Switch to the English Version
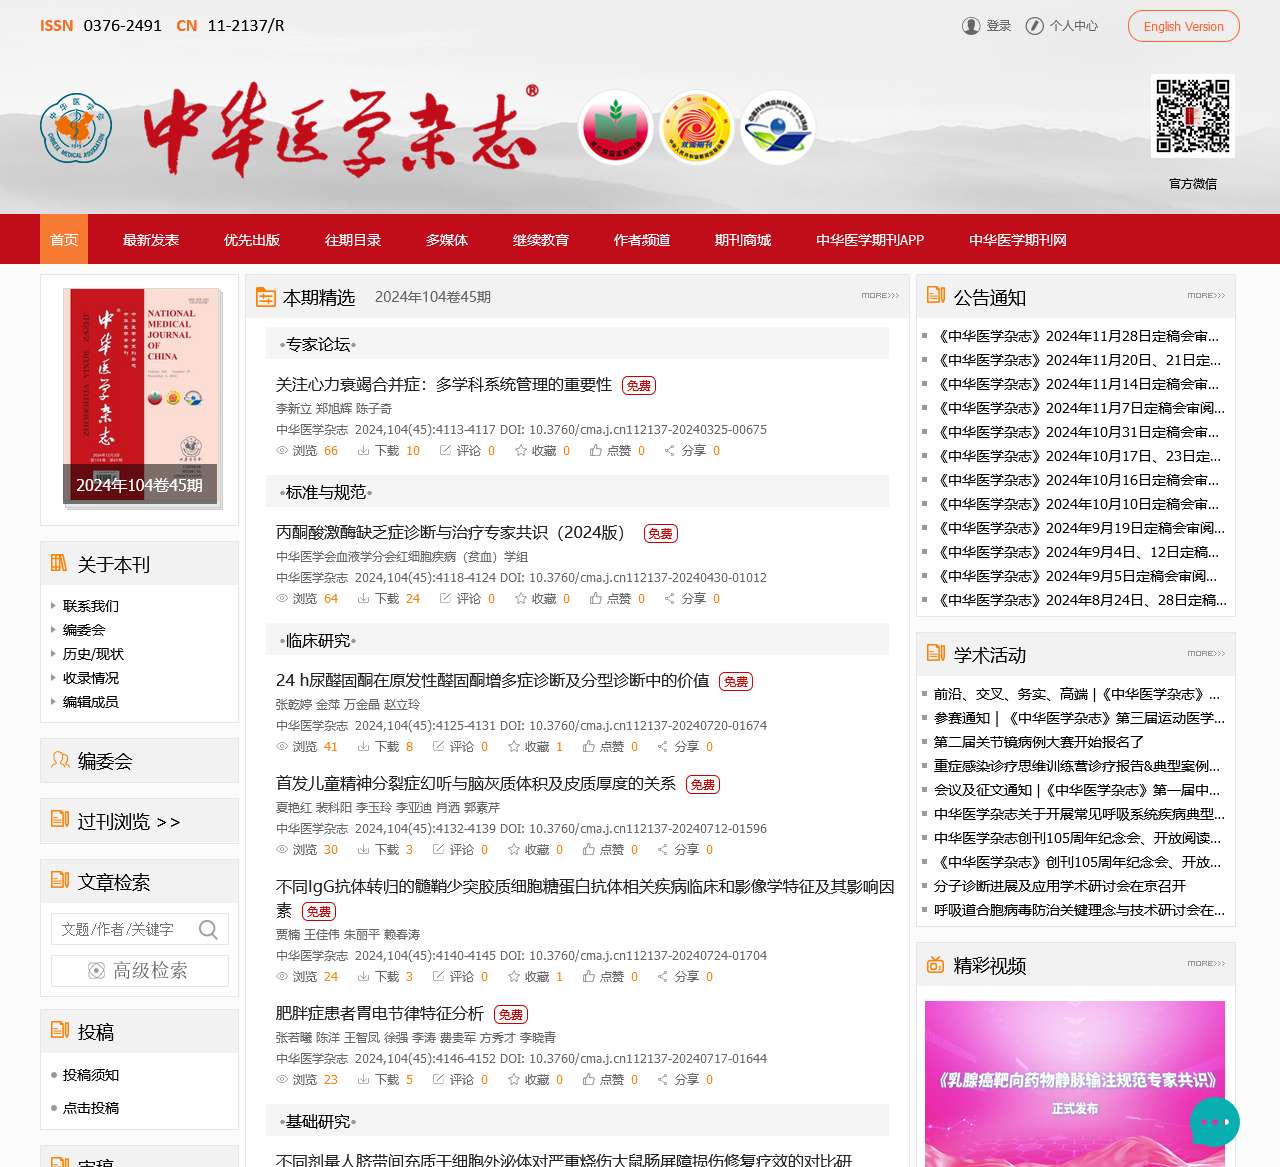Image resolution: width=1280 pixels, height=1167 pixels. click(1183, 26)
